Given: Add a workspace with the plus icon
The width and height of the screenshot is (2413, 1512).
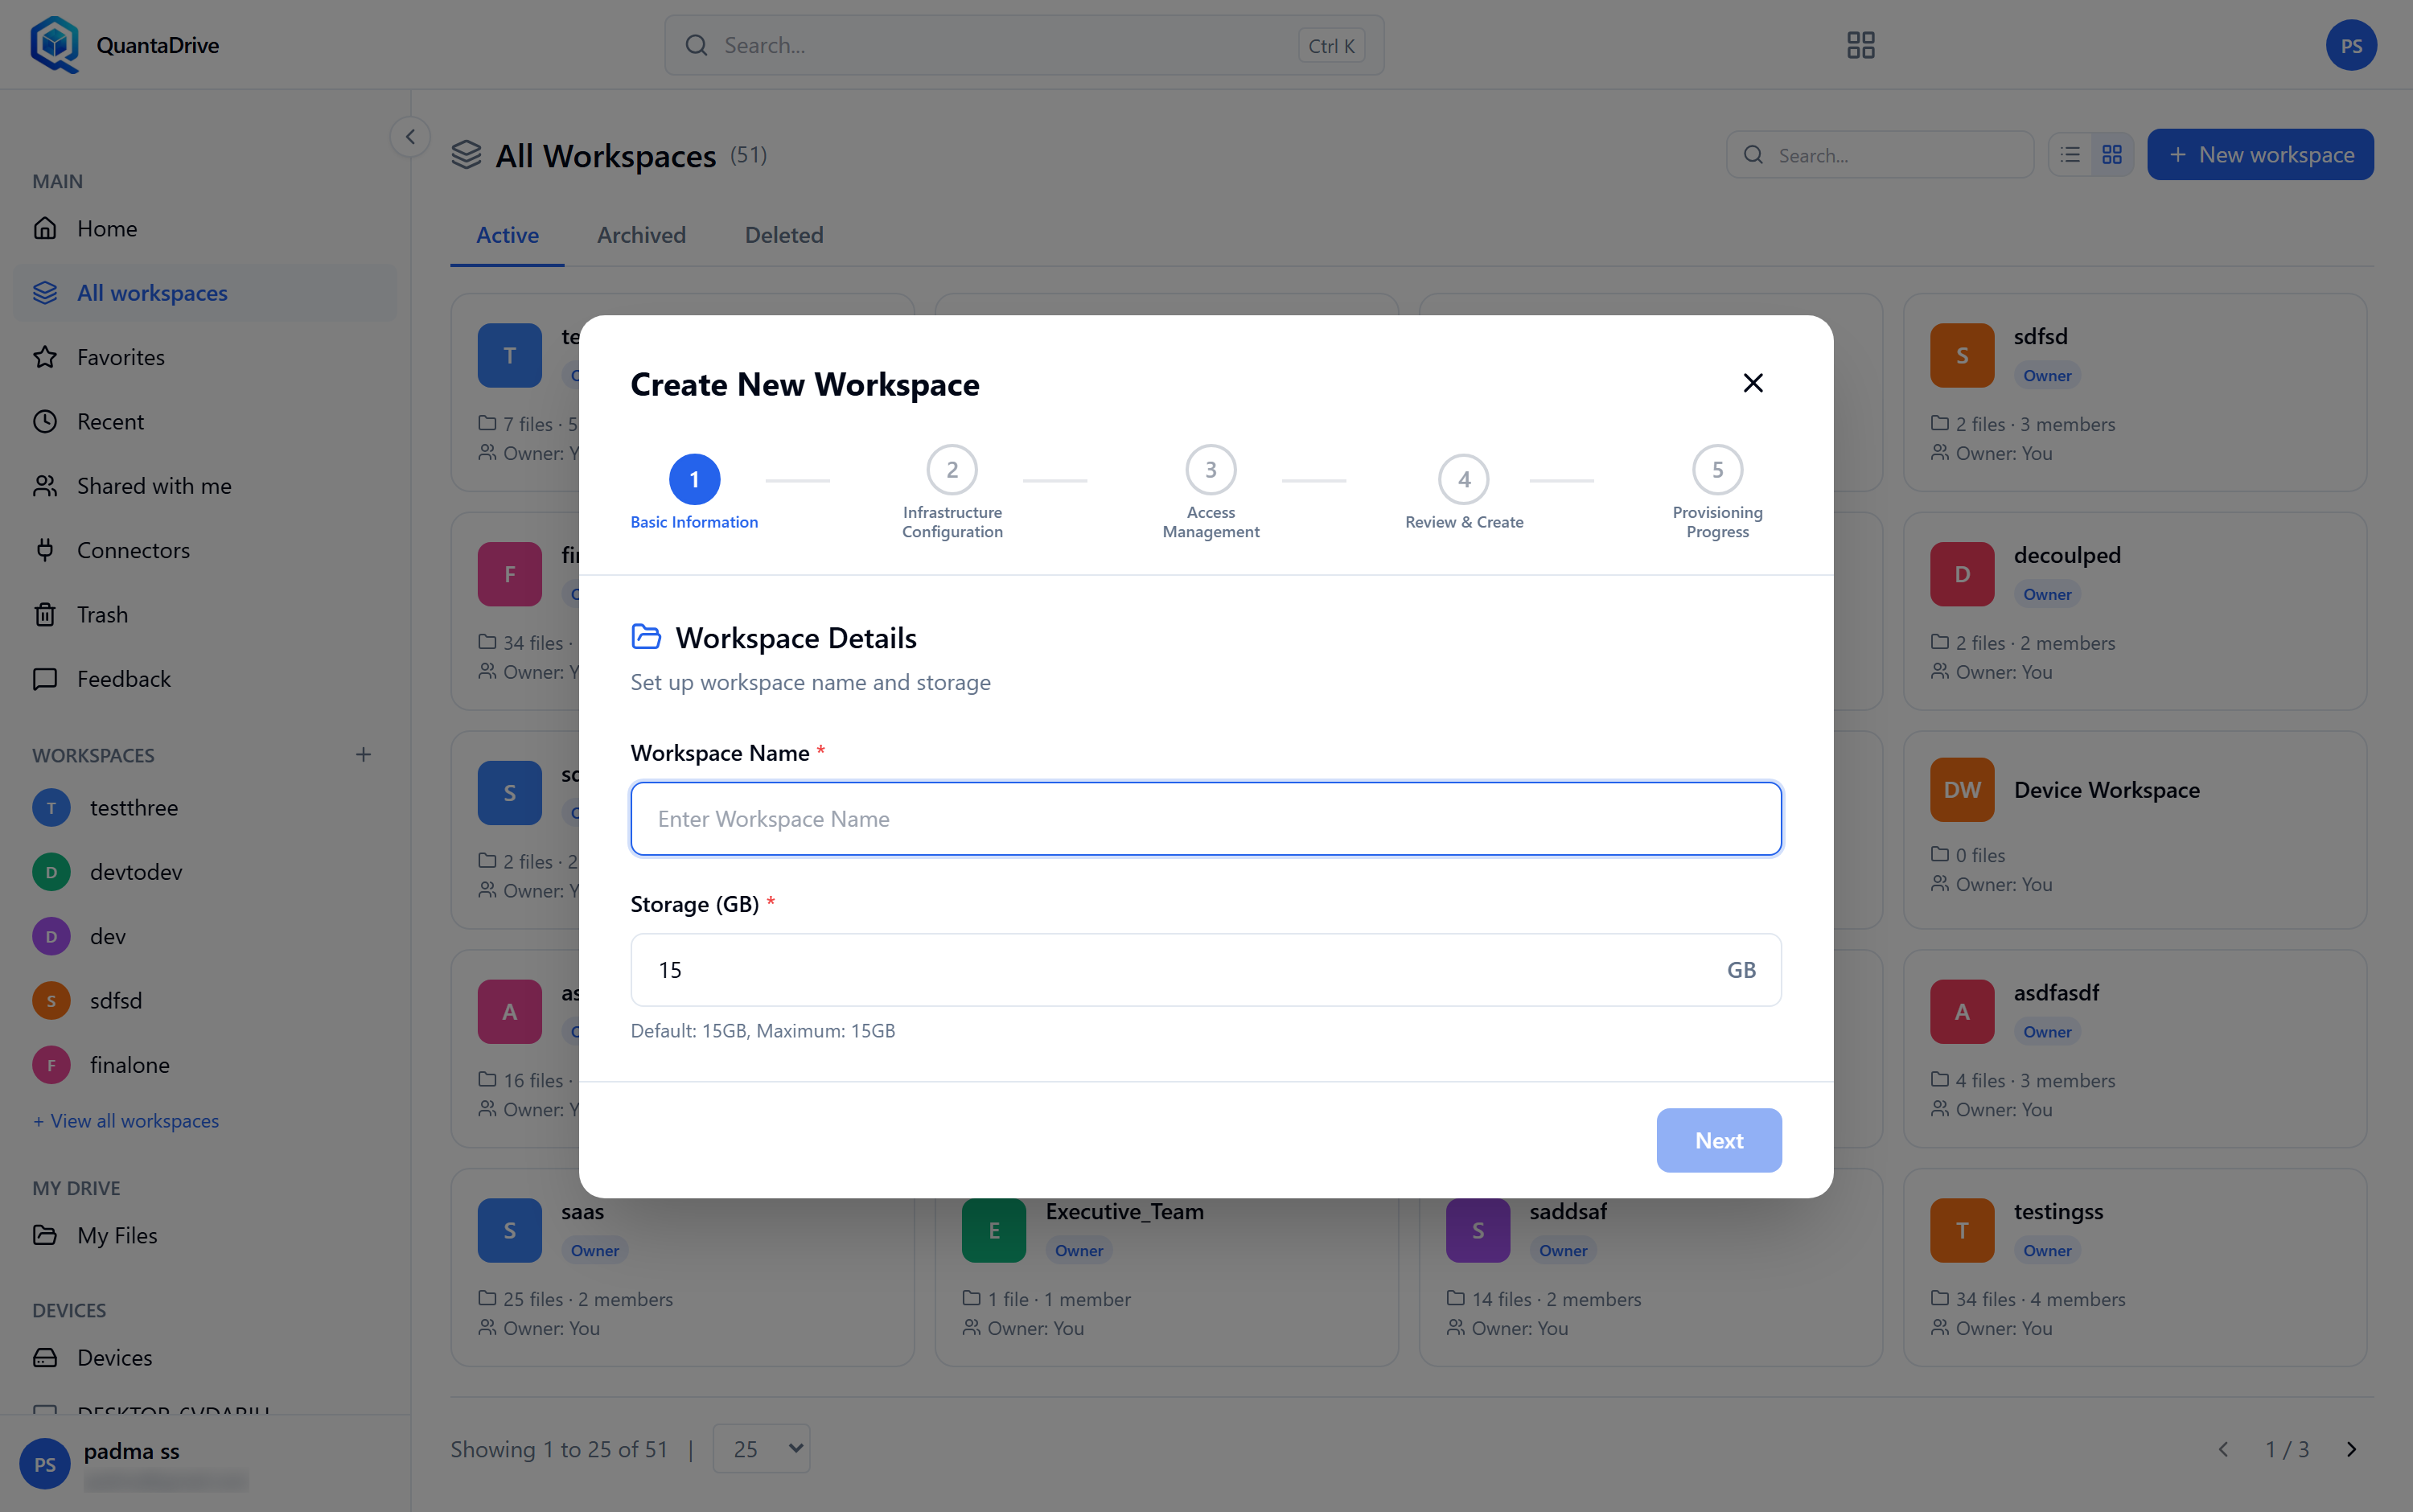Looking at the screenshot, I should 363,755.
